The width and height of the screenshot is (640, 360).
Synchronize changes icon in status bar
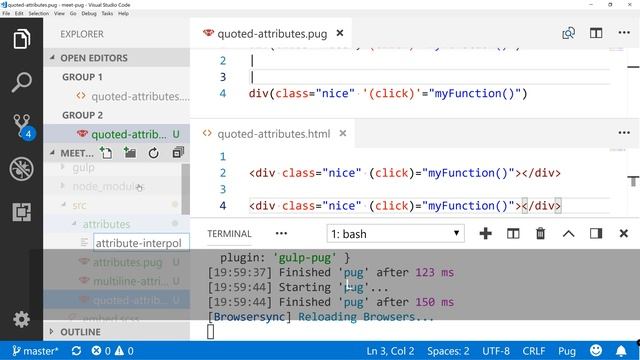tap(76, 351)
